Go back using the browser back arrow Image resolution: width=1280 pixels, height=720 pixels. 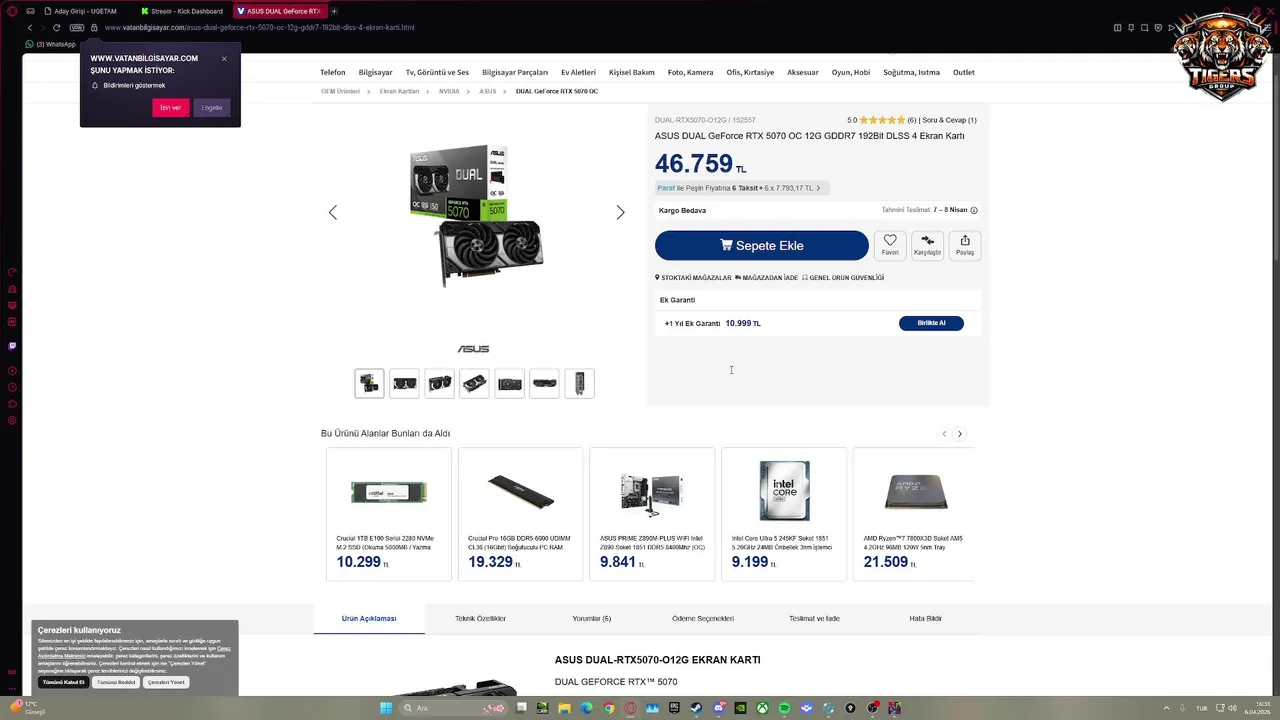coord(30,27)
